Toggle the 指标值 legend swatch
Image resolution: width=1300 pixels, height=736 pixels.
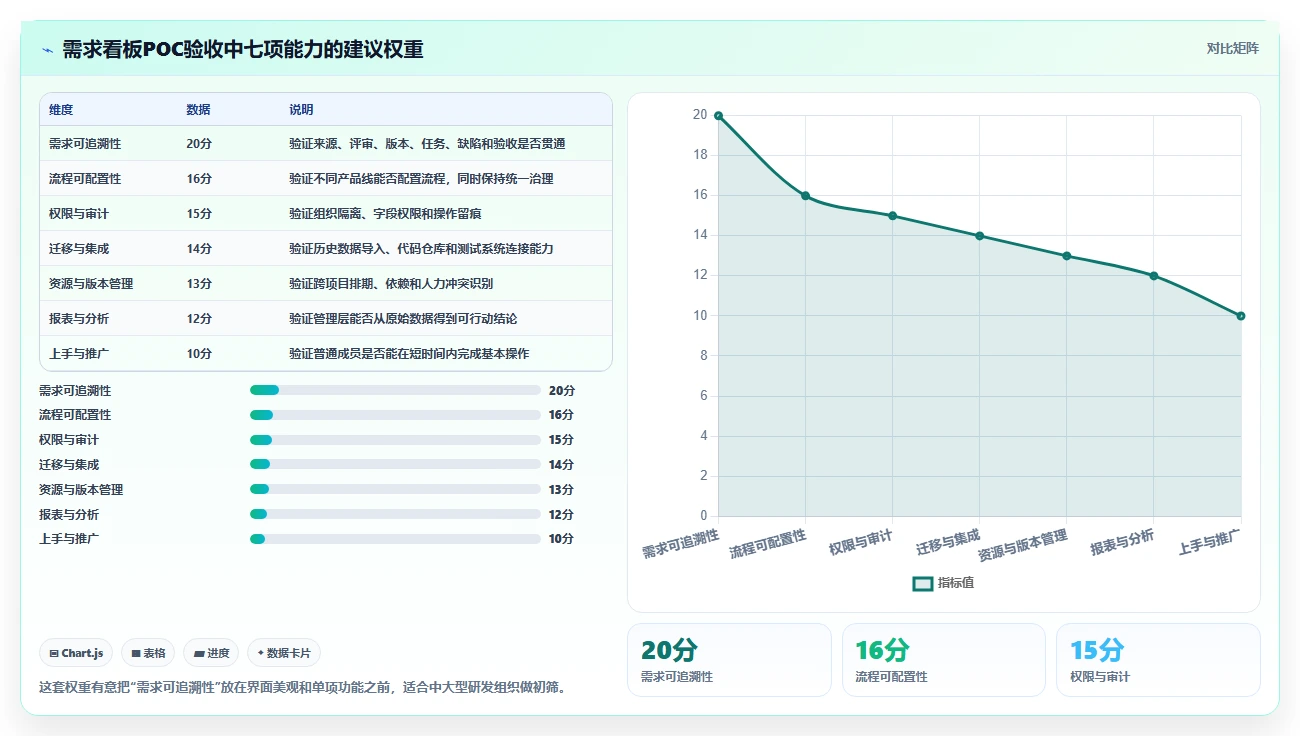(923, 583)
